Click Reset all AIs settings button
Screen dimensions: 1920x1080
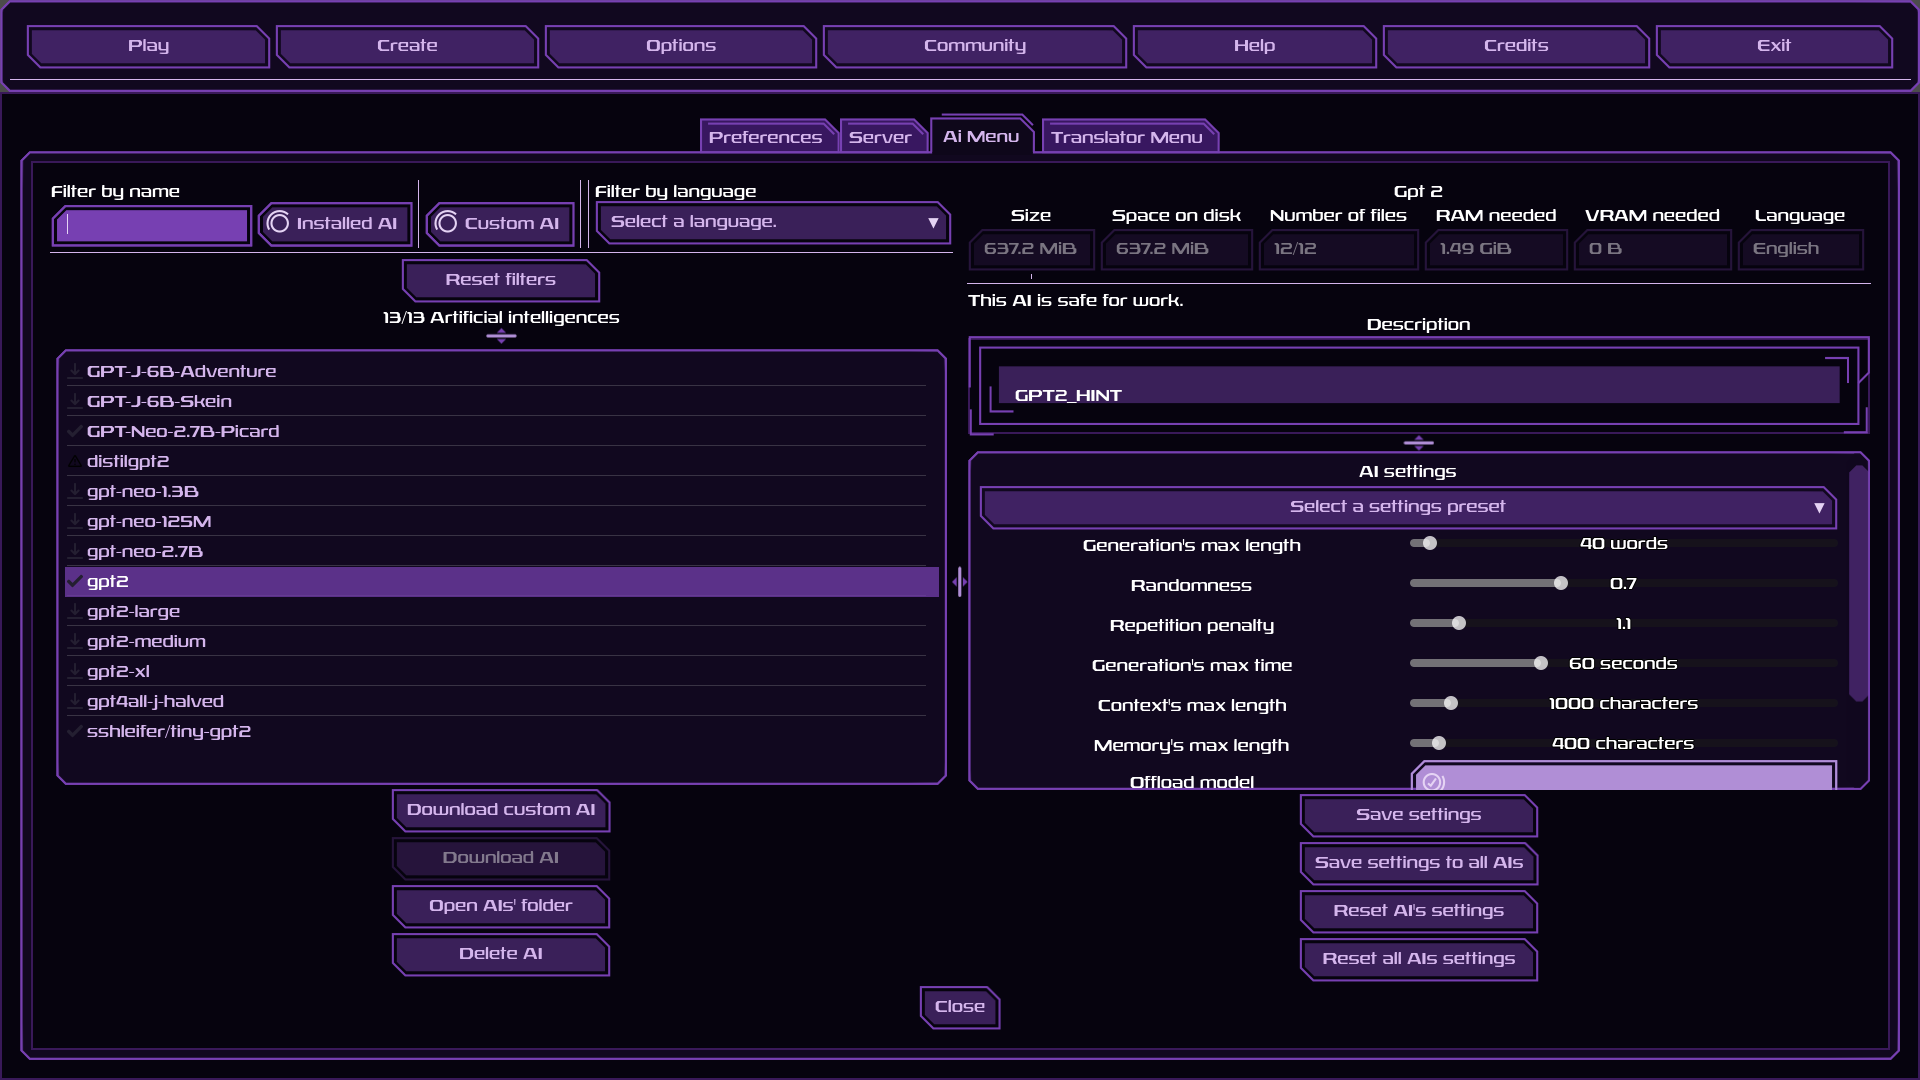point(1418,959)
